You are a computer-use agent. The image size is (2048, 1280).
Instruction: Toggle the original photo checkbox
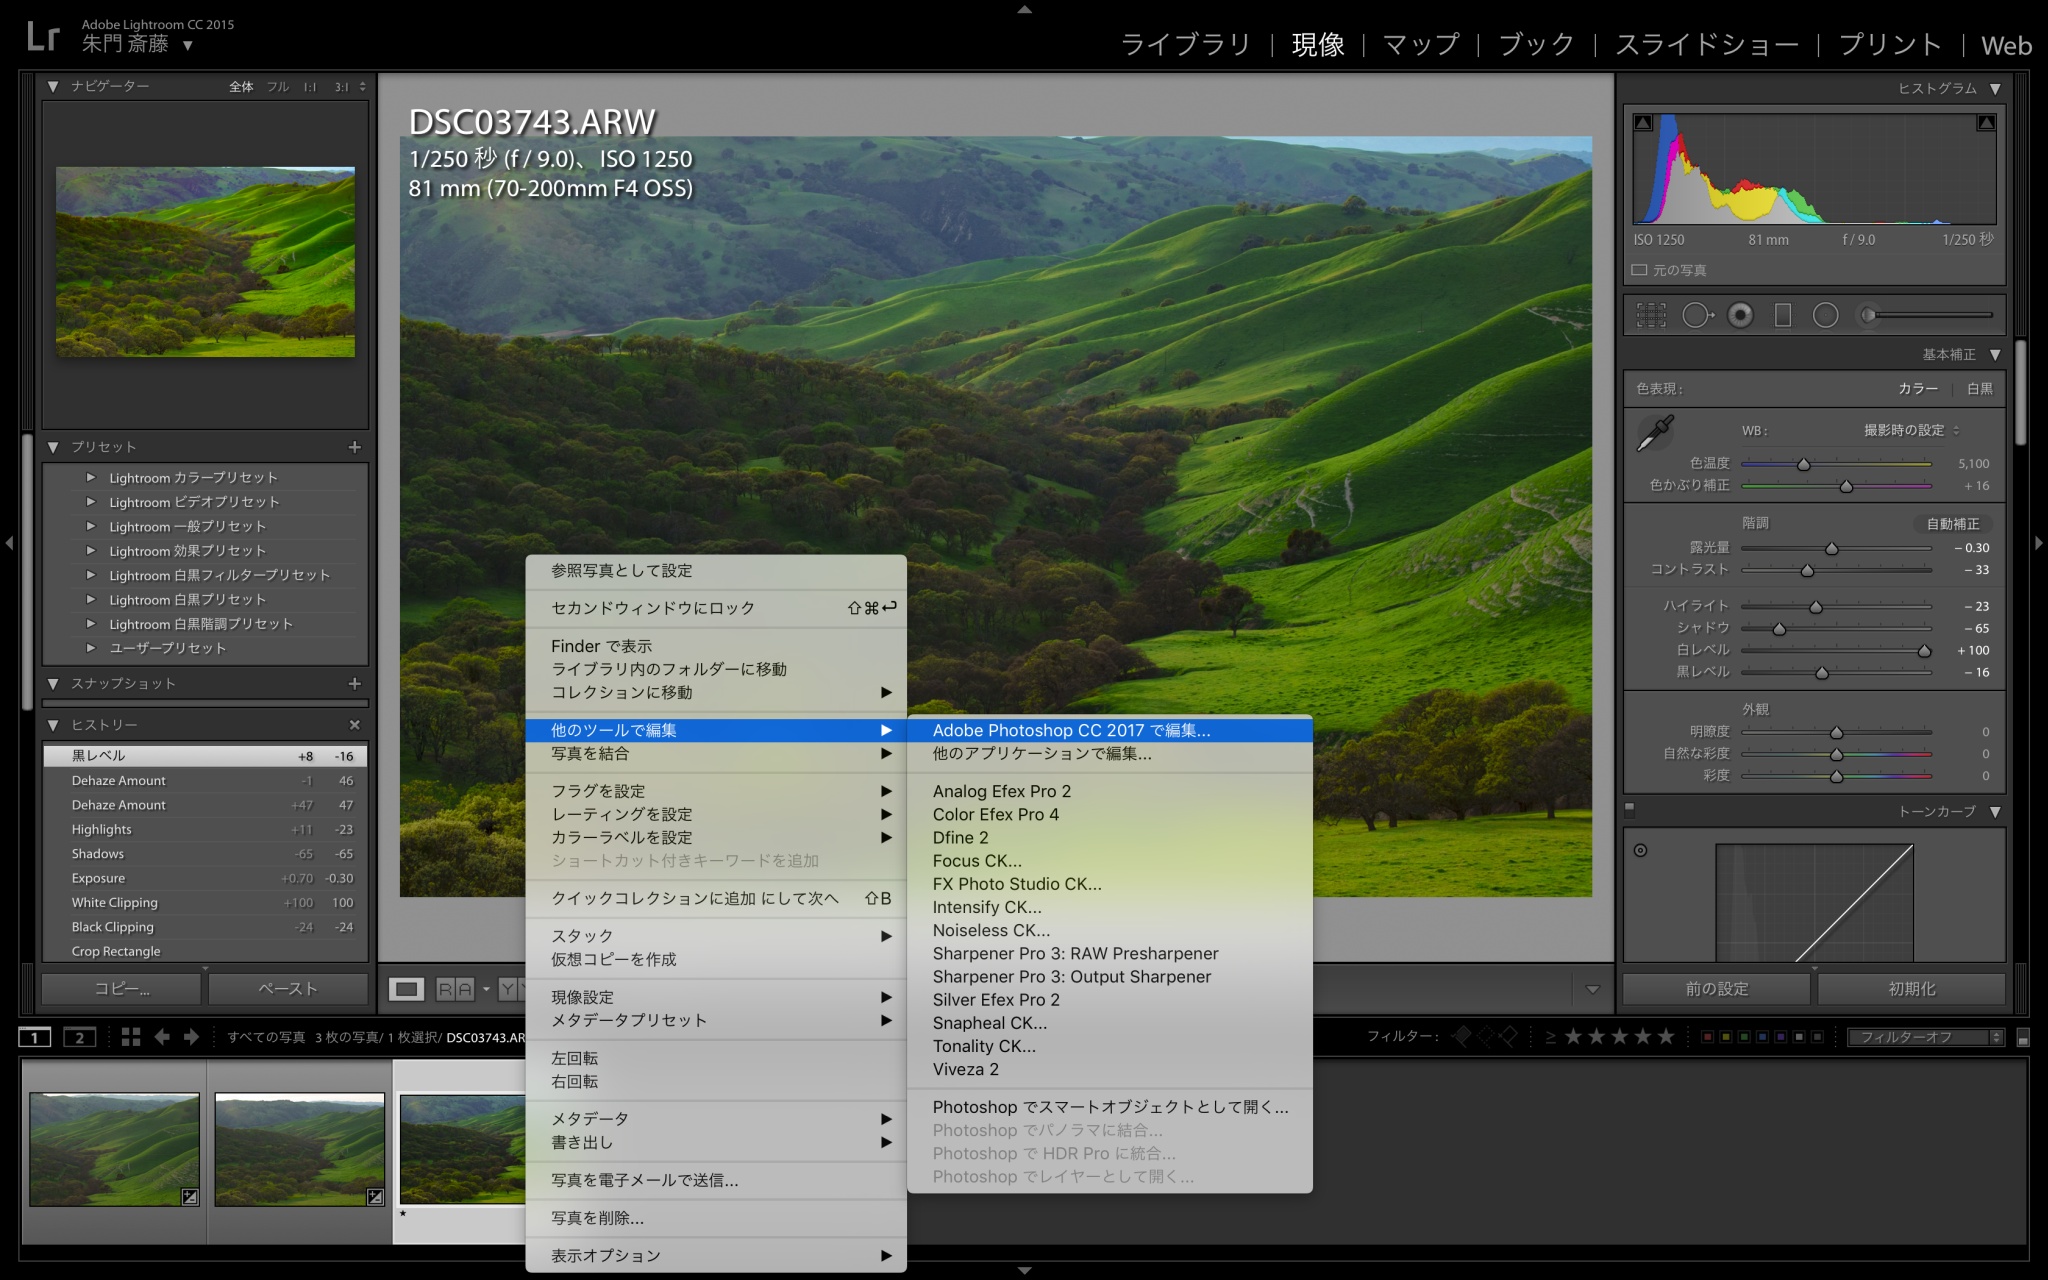click(x=1639, y=270)
